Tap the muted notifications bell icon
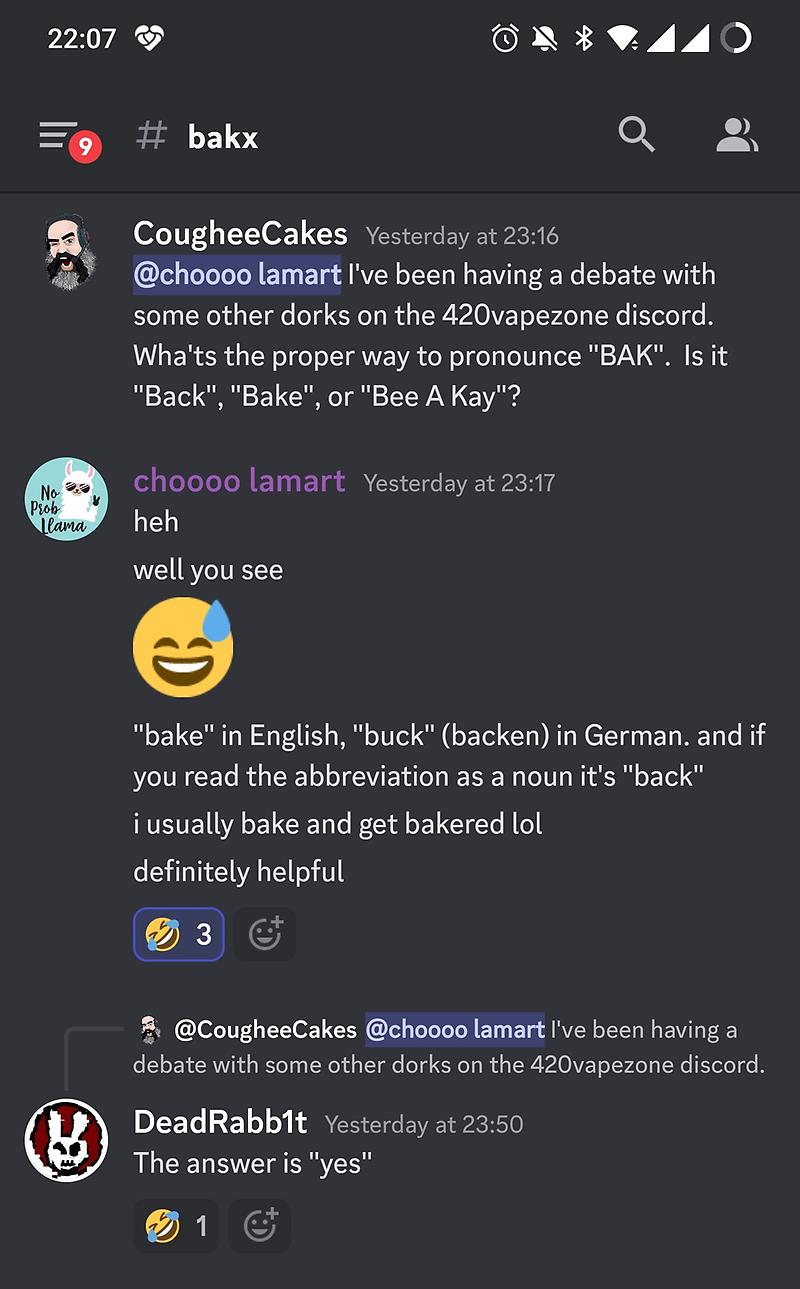The height and width of the screenshot is (1289, 800). [x=545, y=39]
